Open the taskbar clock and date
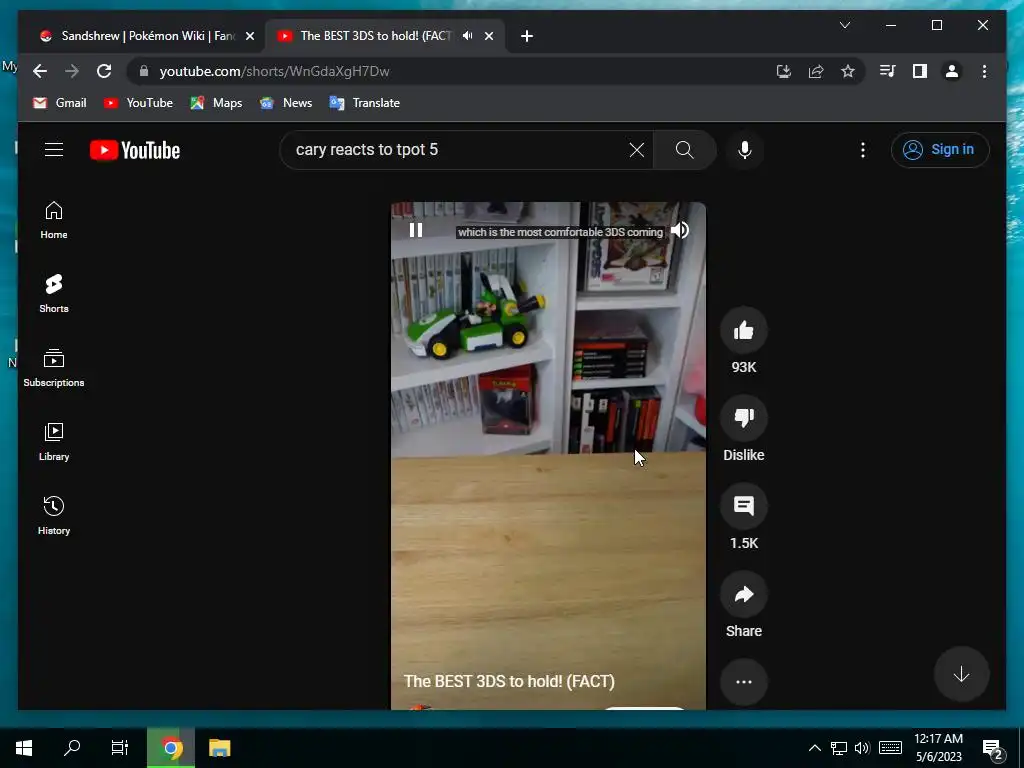 (938, 748)
